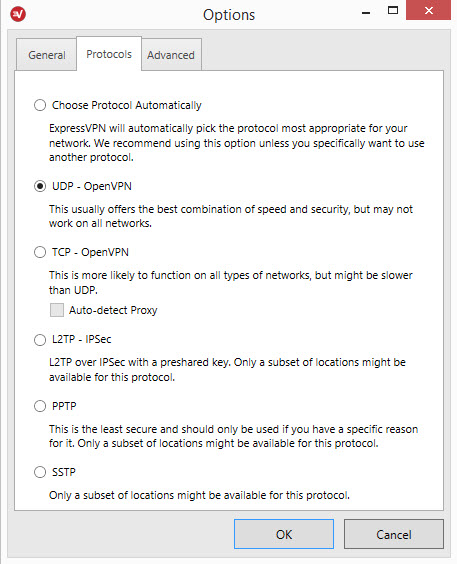The image size is (457, 564).
Task: Enable the Auto-detect Proxy checkbox
Action: click(x=57, y=310)
